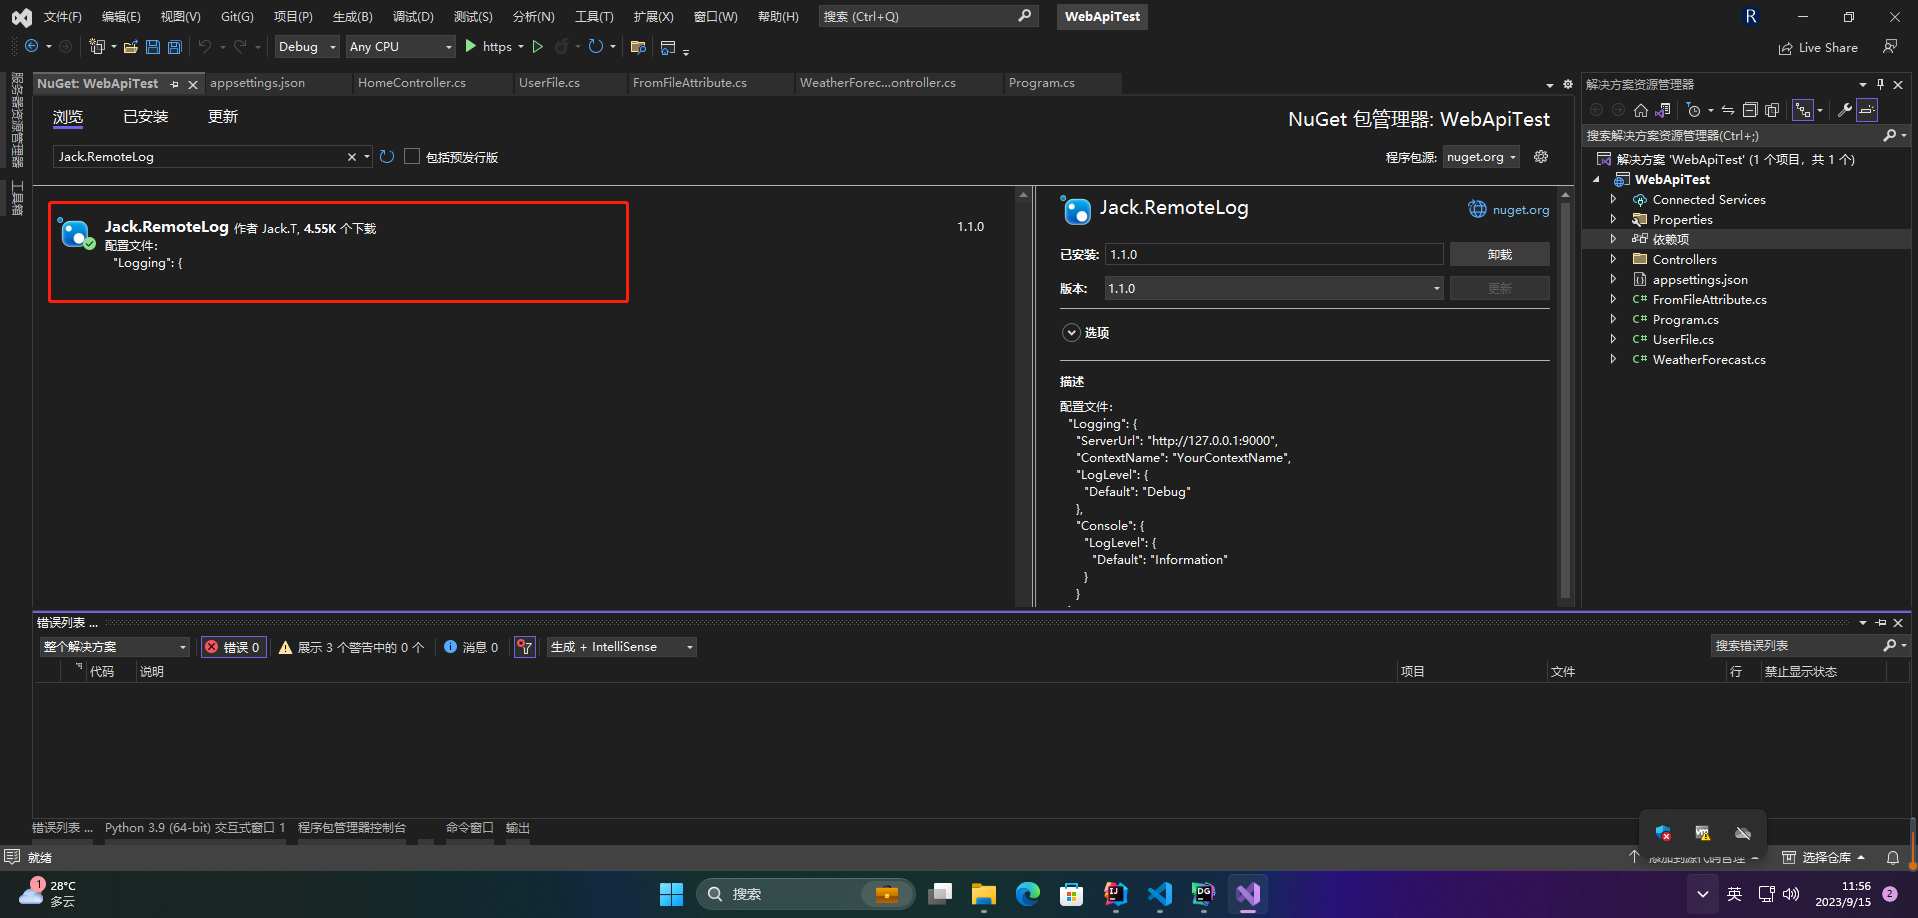Switch to the updates 更新 NuGet tab
1918x918 pixels.
pyautogui.click(x=223, y=117)
